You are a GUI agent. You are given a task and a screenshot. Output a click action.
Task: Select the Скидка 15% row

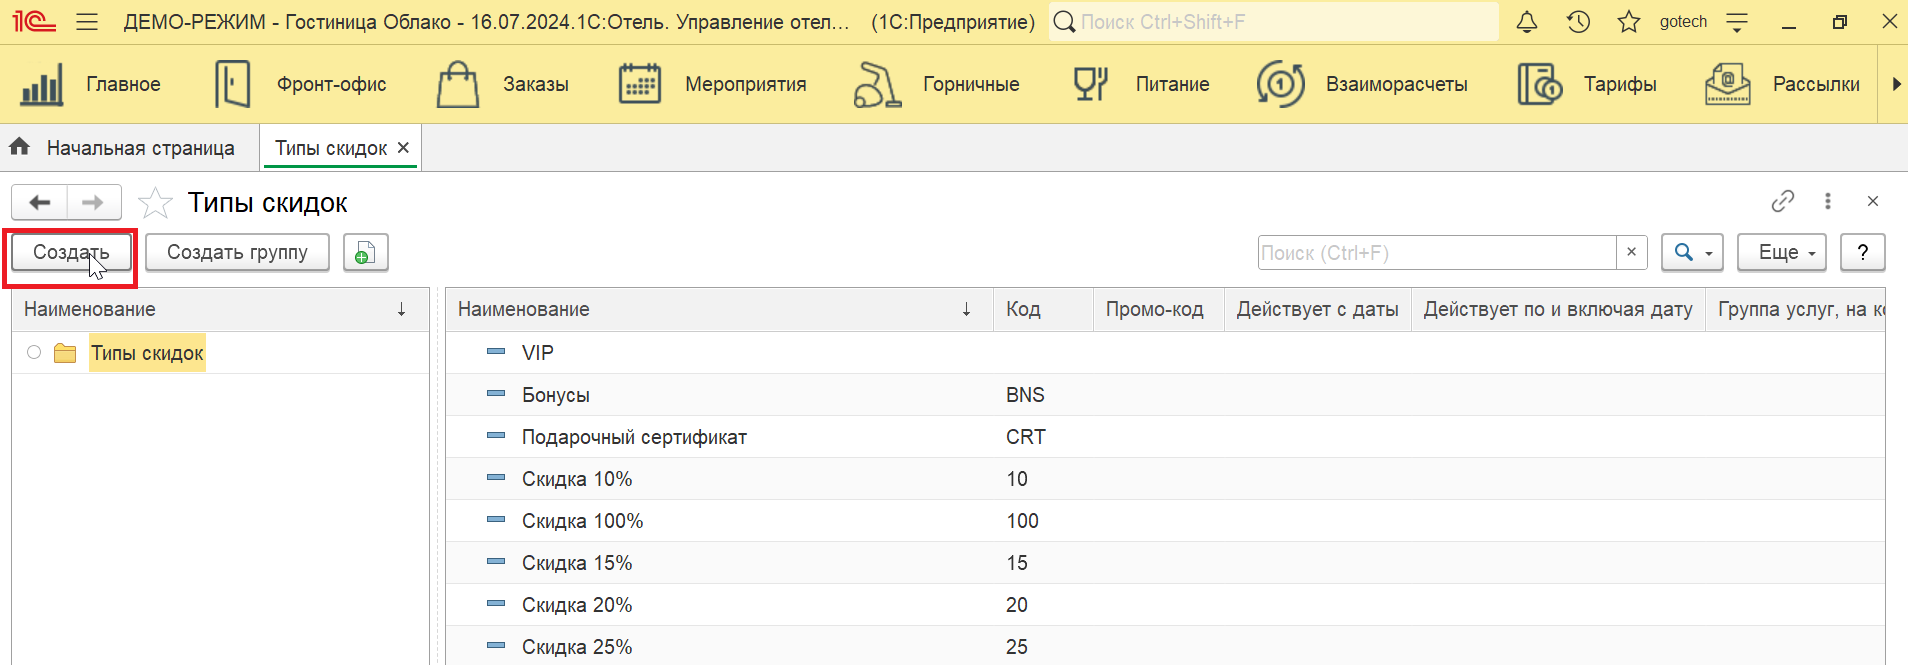1165,563
